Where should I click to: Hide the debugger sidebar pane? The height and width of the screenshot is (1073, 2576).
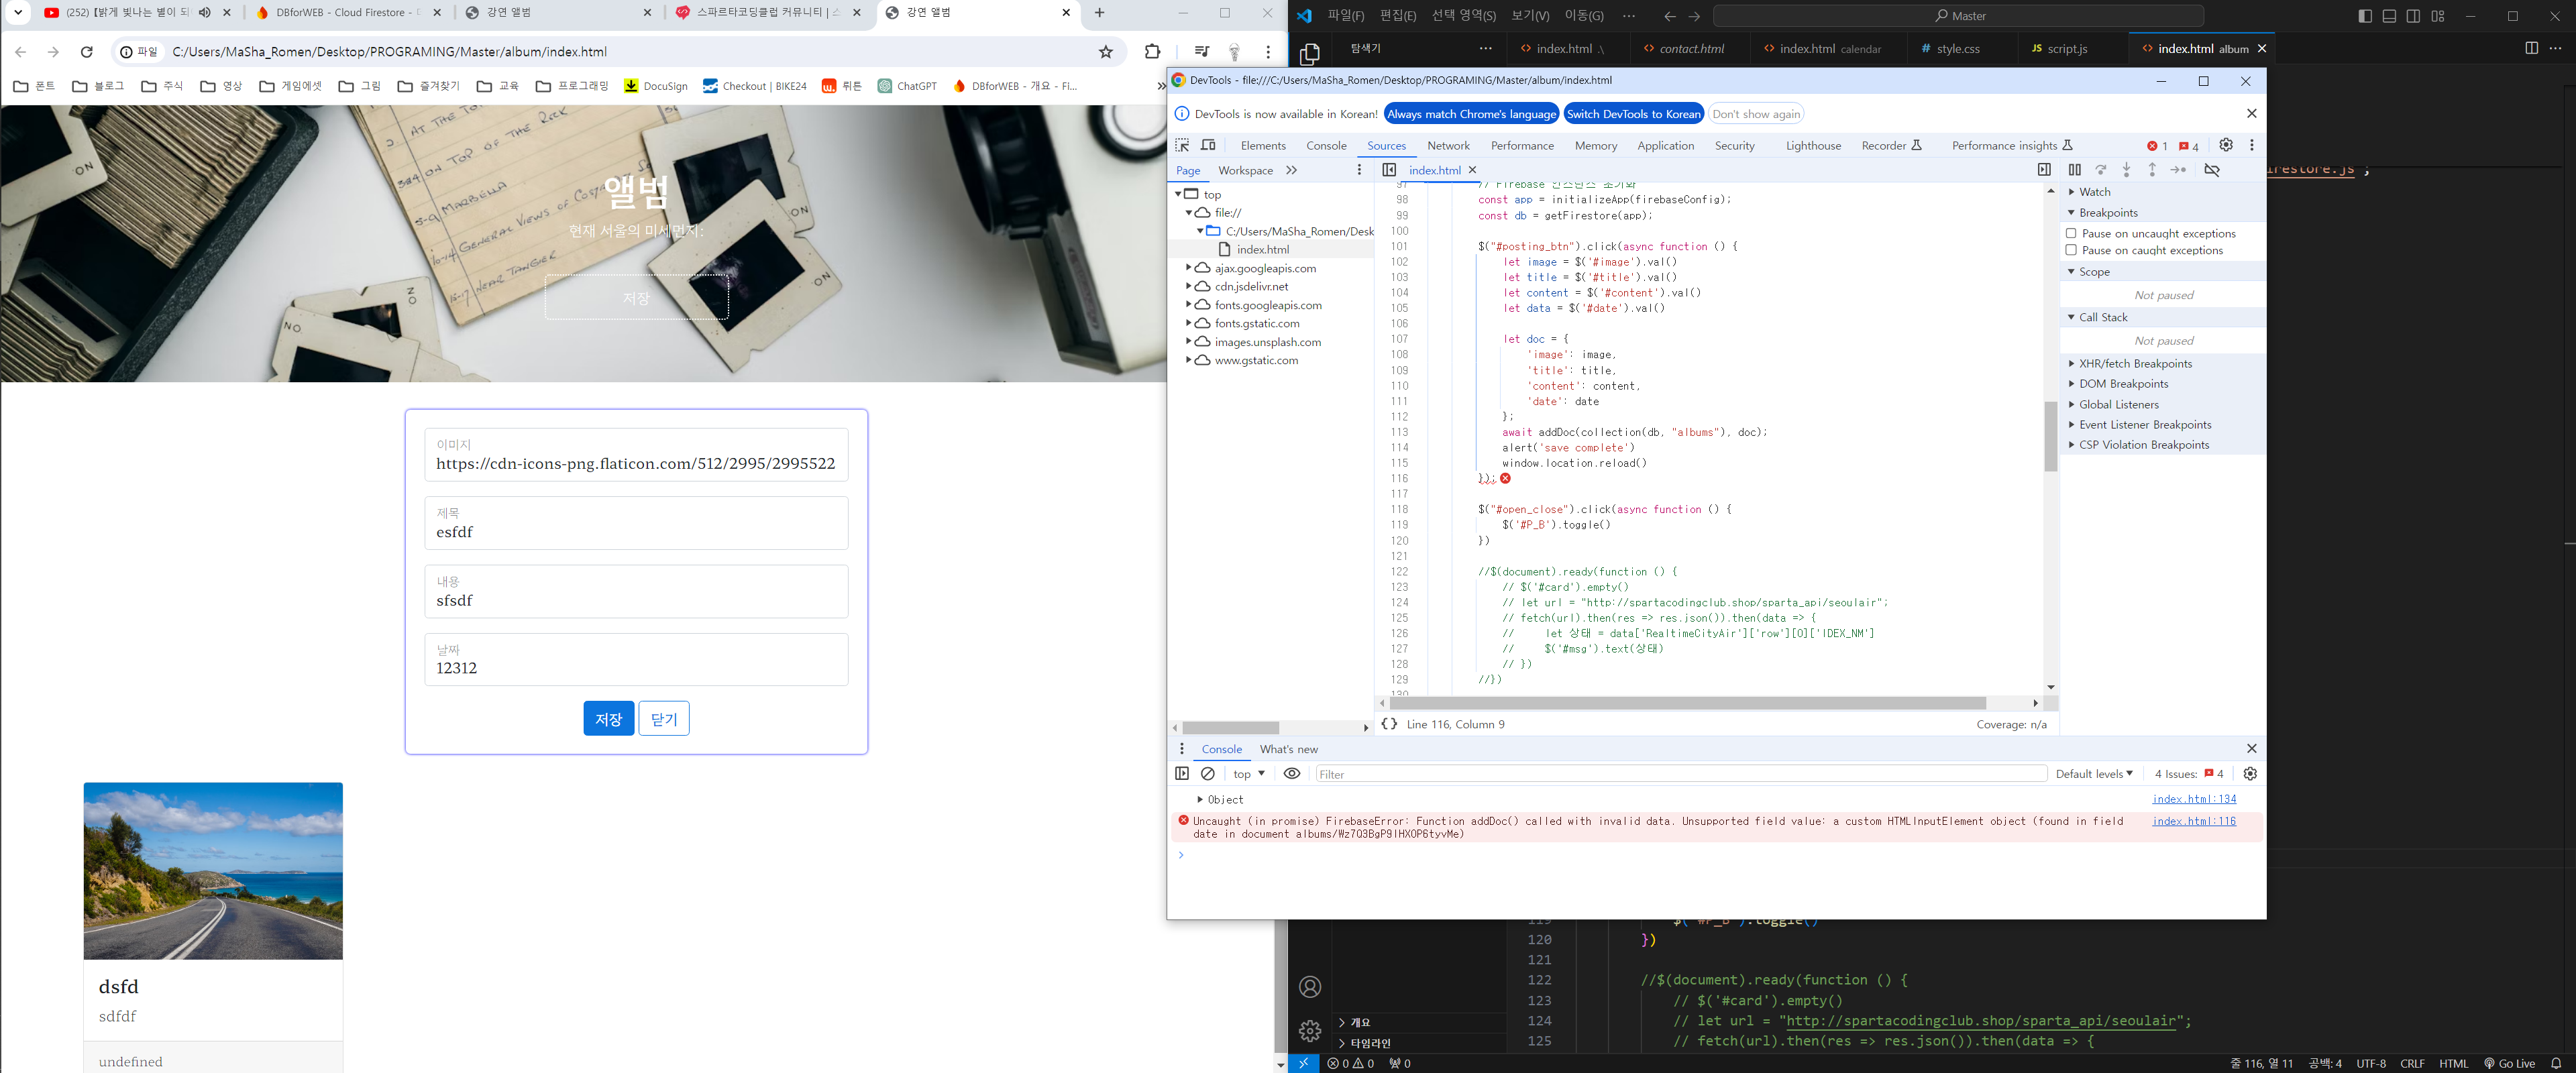(x=2044, y=170)
